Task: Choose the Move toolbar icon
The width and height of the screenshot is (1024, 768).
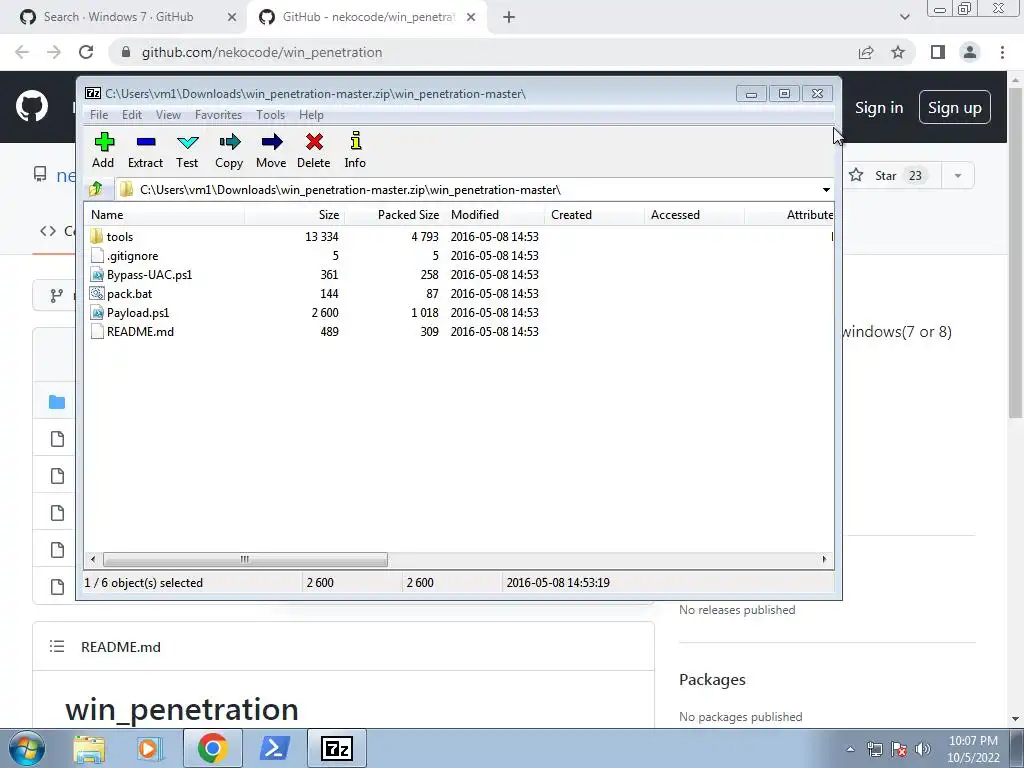Action: coord(271,151)
